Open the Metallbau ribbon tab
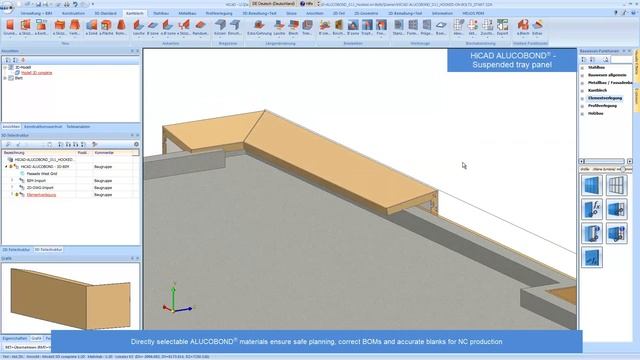 click(187, 13)
